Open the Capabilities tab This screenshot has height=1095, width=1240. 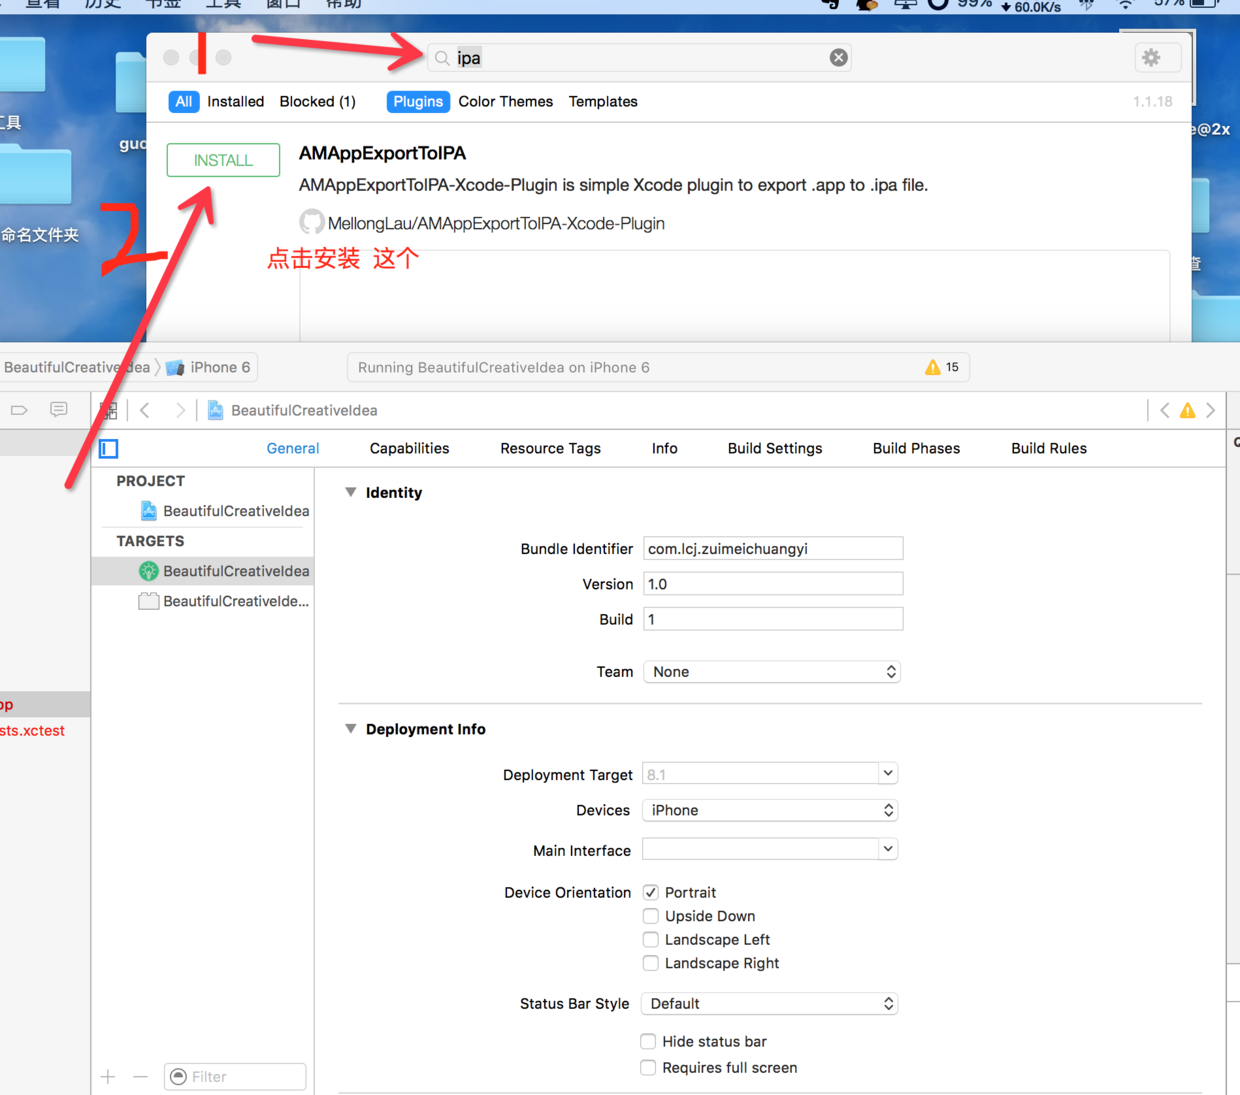pyautogui.click(x=409, y=448)
